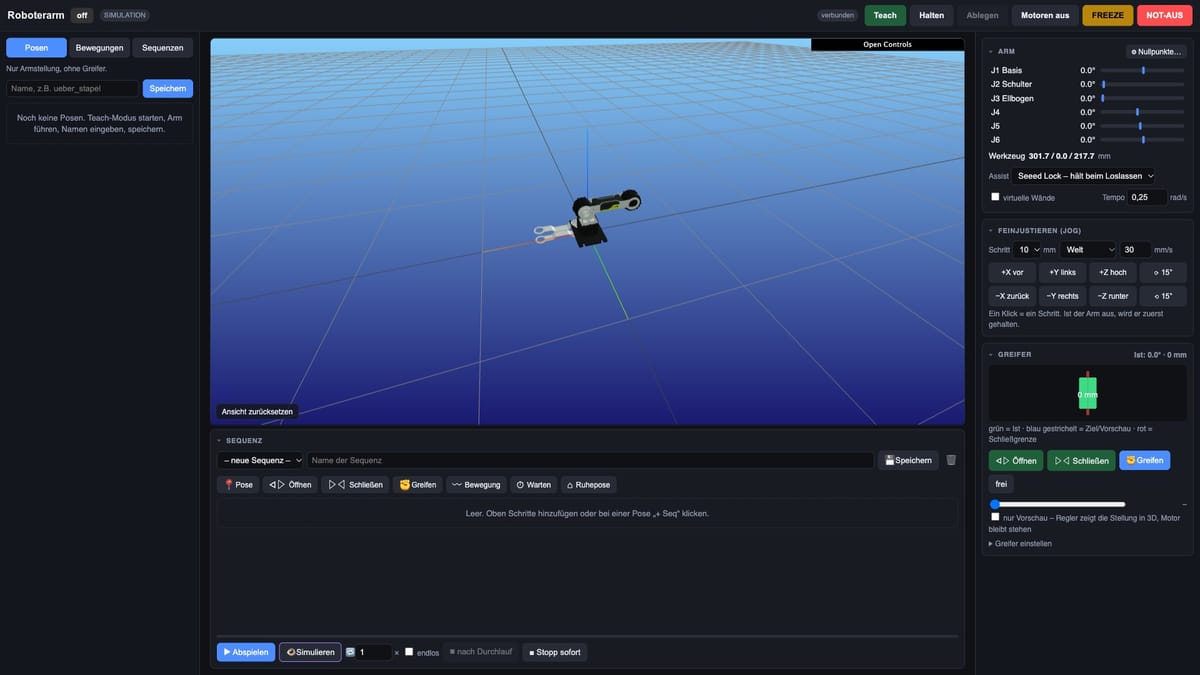Click the gripper Schließen button in the Greifer panel
The image size is (1200, 675).
[1081, 461]
